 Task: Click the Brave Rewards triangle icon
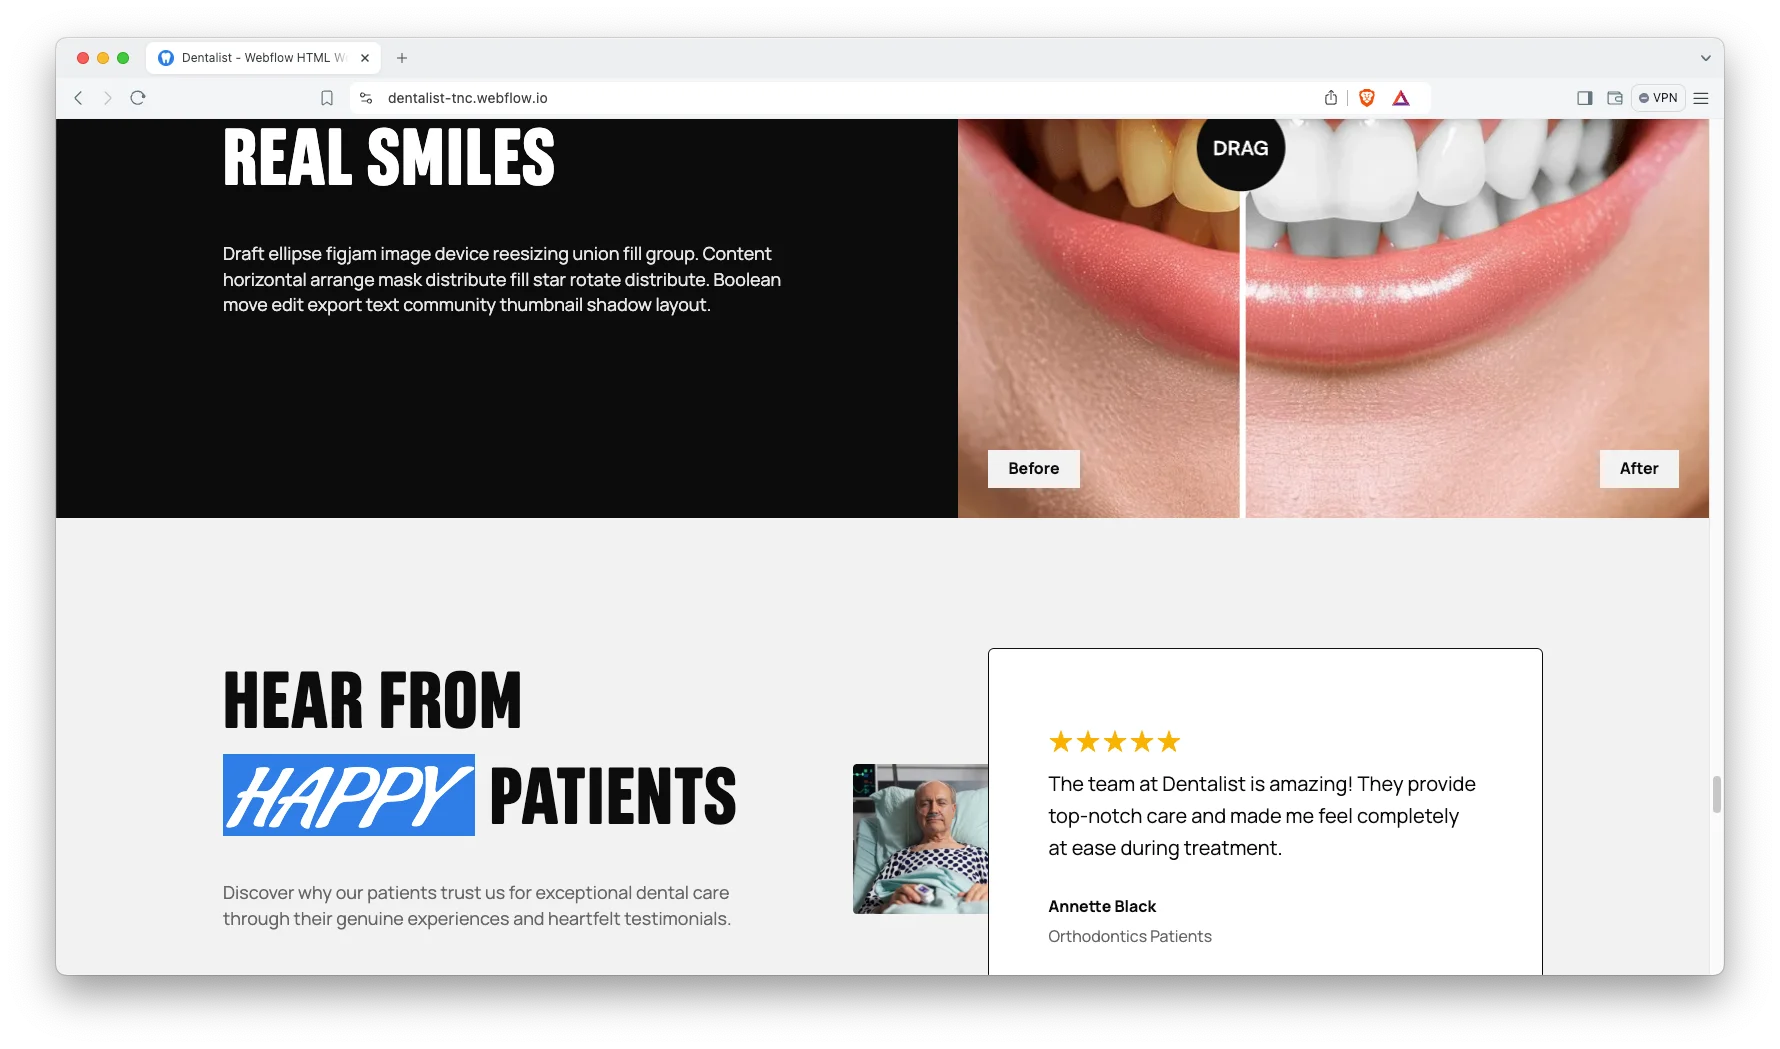pos(1401,98)
